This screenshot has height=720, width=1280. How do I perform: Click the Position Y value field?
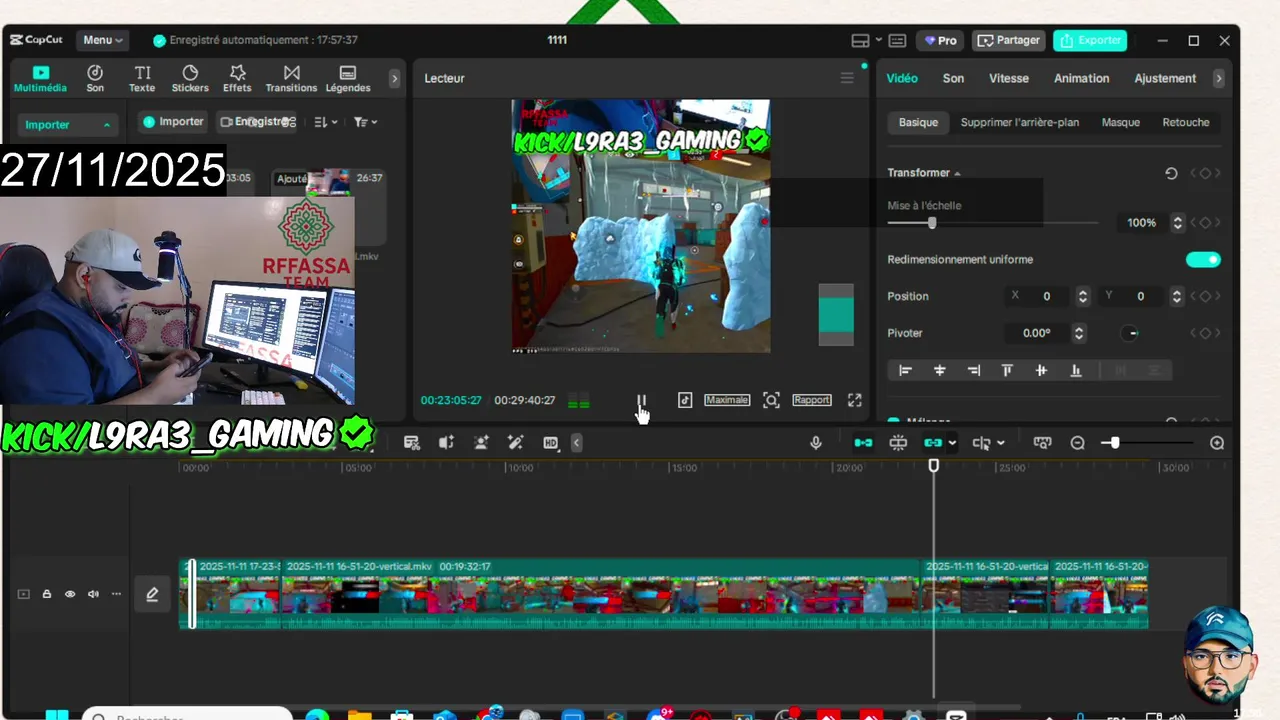1140,296
